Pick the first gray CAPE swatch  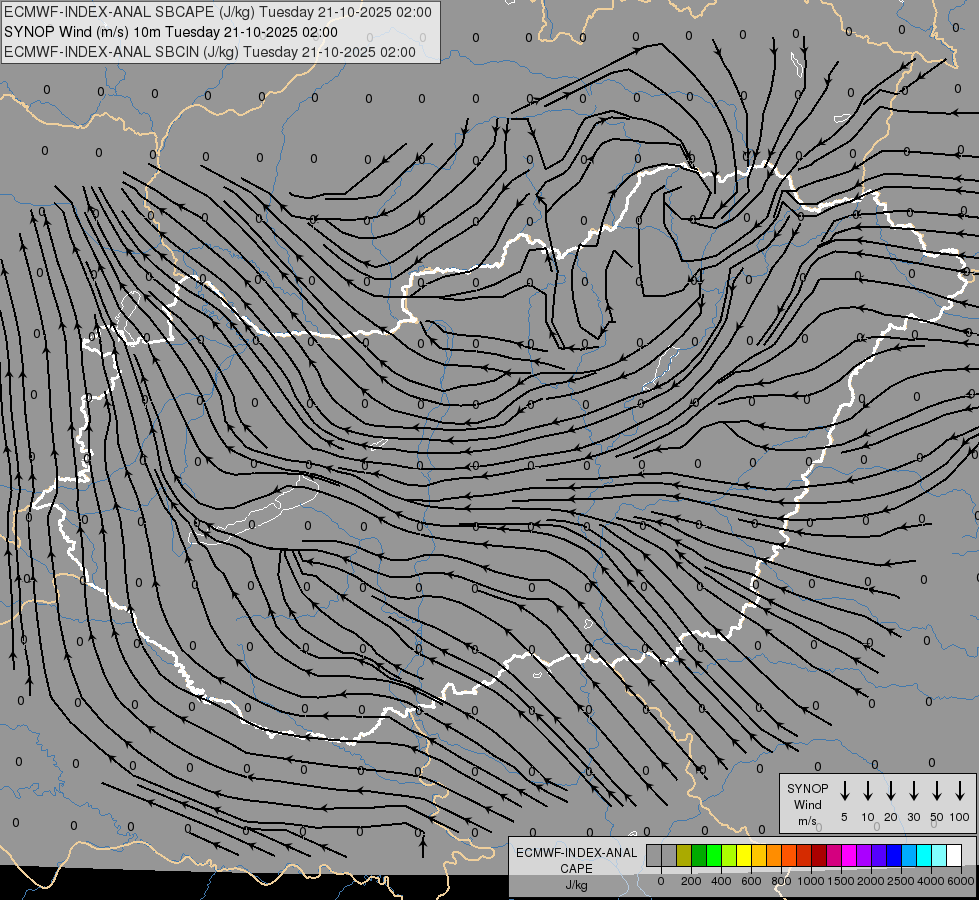tap(654, 855)
